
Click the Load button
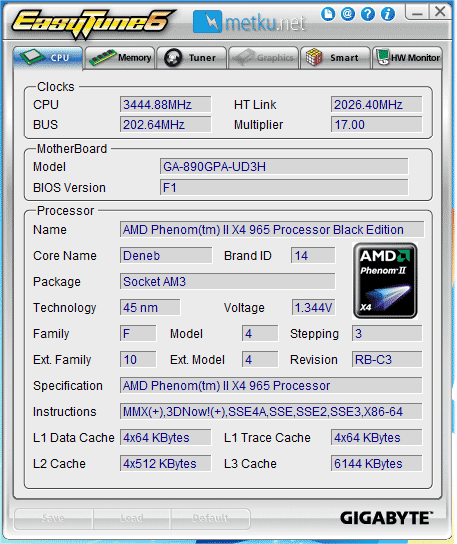[x=132, y=519]
